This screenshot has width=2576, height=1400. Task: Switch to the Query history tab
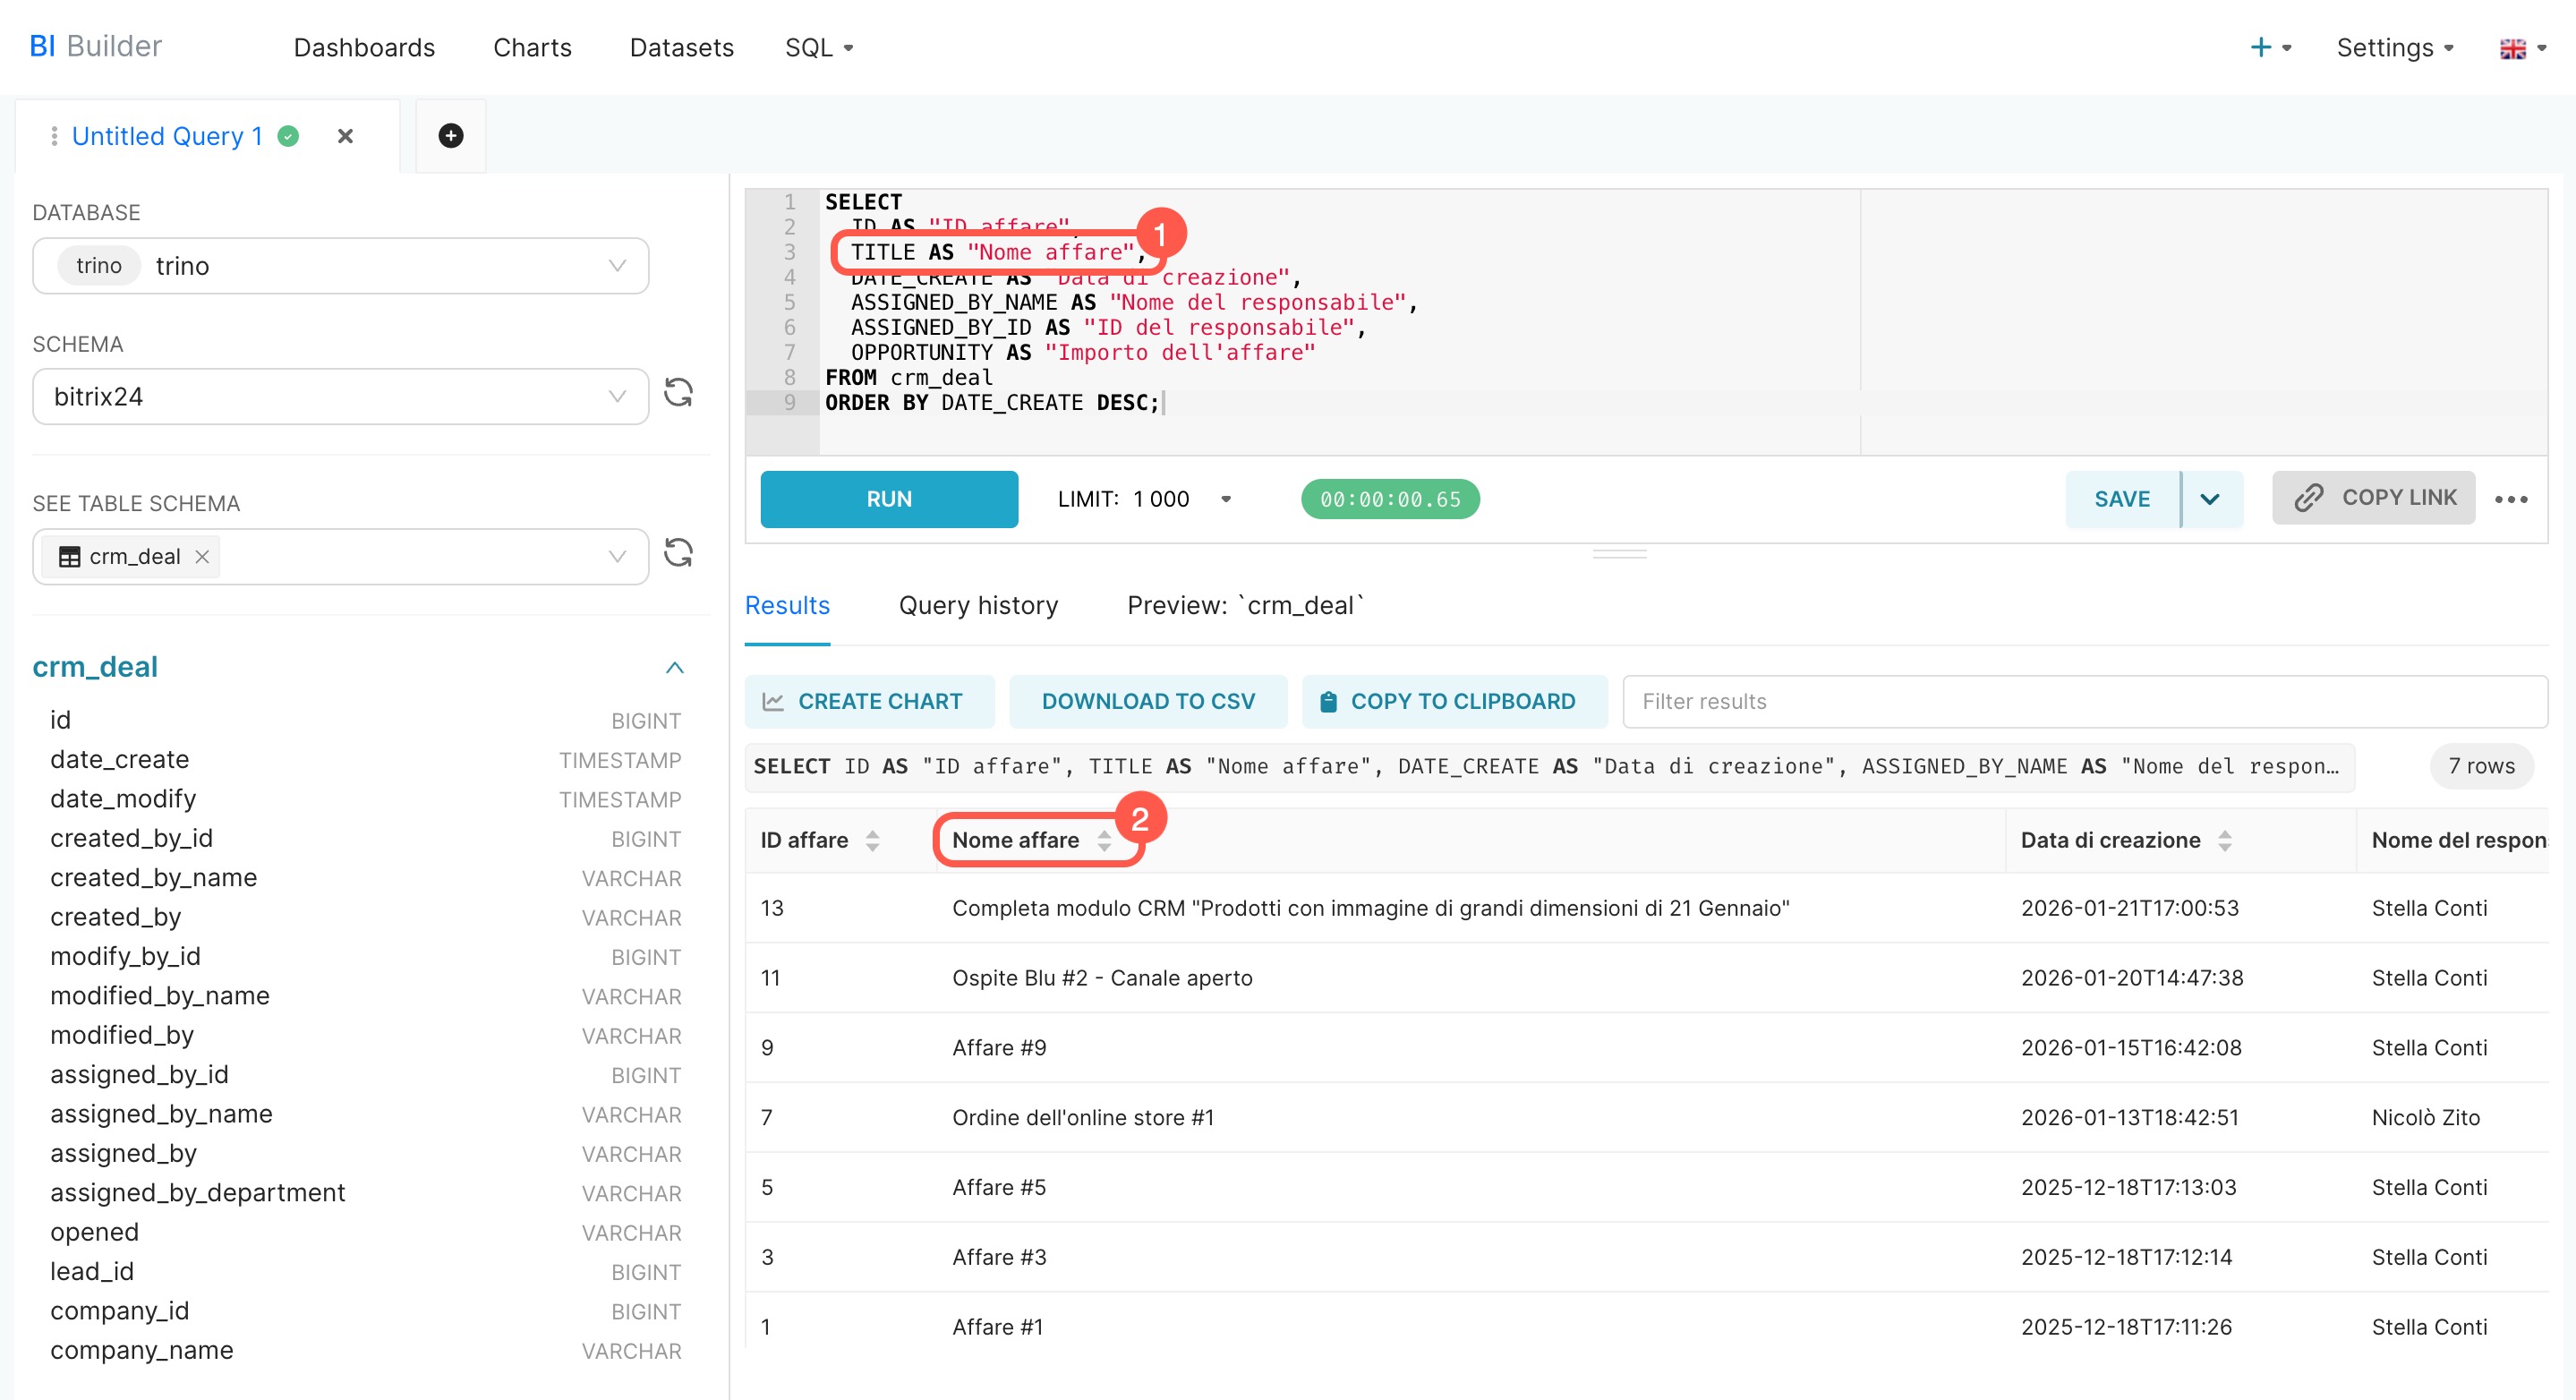tap(977, 605)
